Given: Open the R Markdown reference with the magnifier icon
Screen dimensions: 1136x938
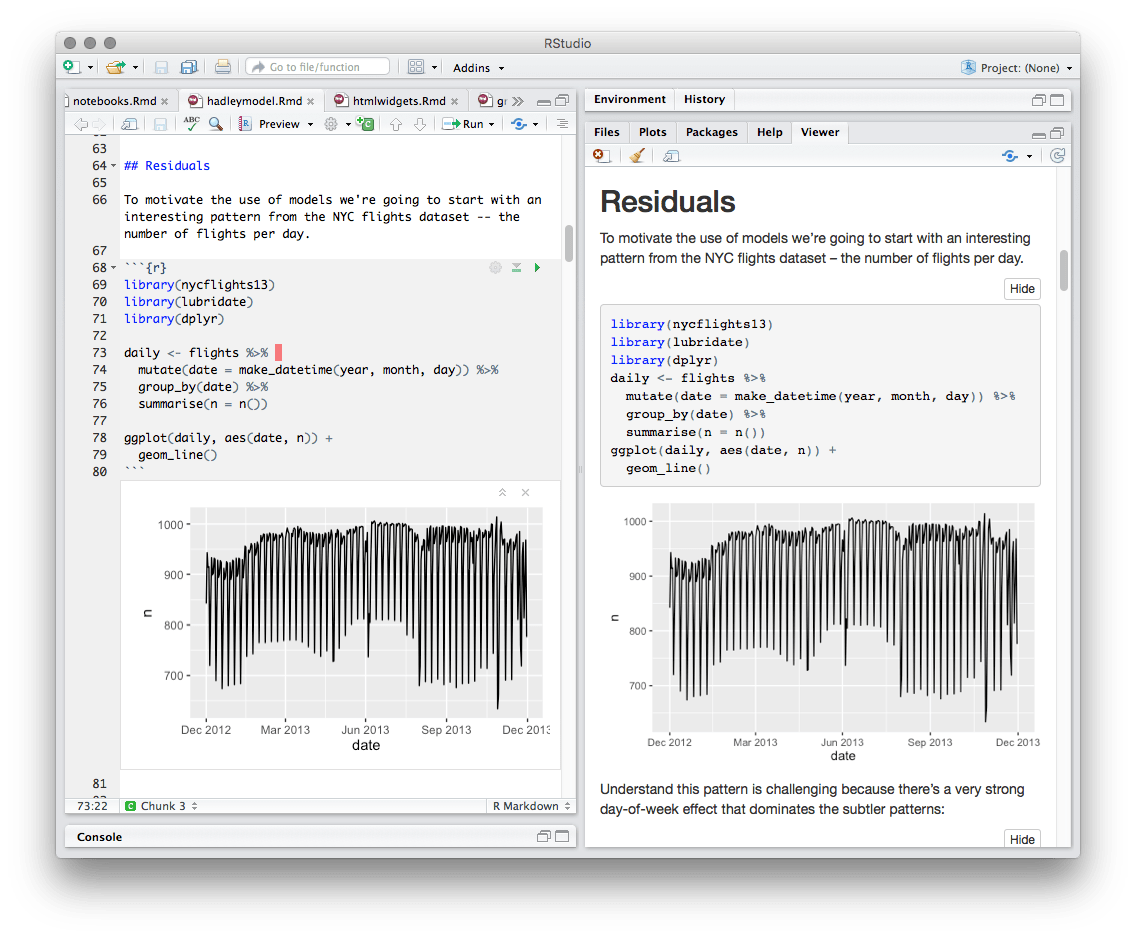Looking at the screenshot, I should 214,123.
